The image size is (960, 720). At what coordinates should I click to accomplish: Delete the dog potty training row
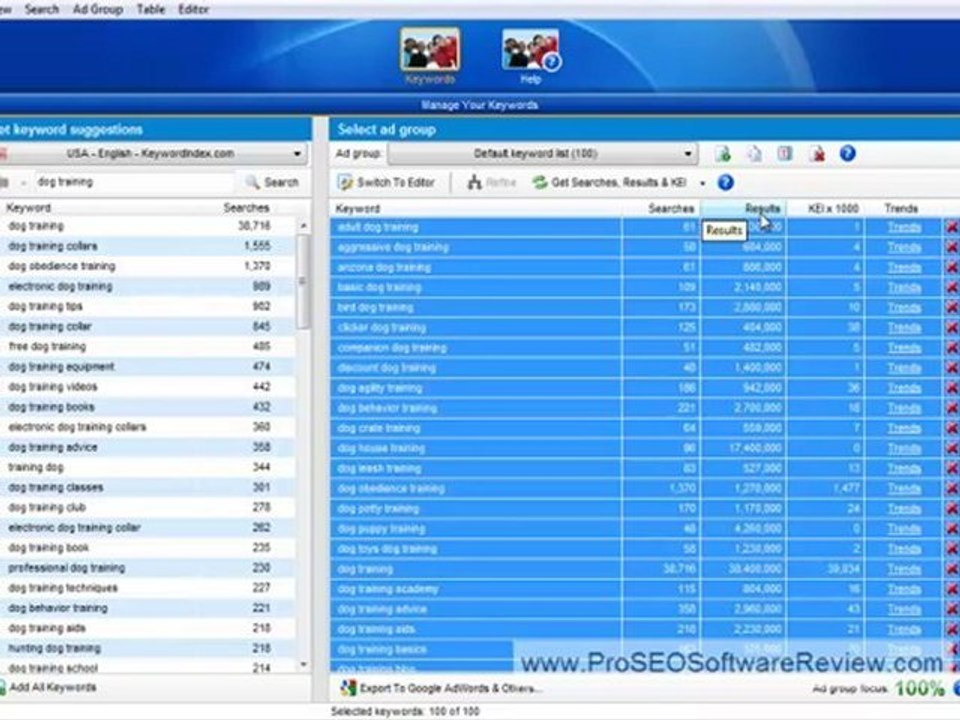tap(952, 509)
